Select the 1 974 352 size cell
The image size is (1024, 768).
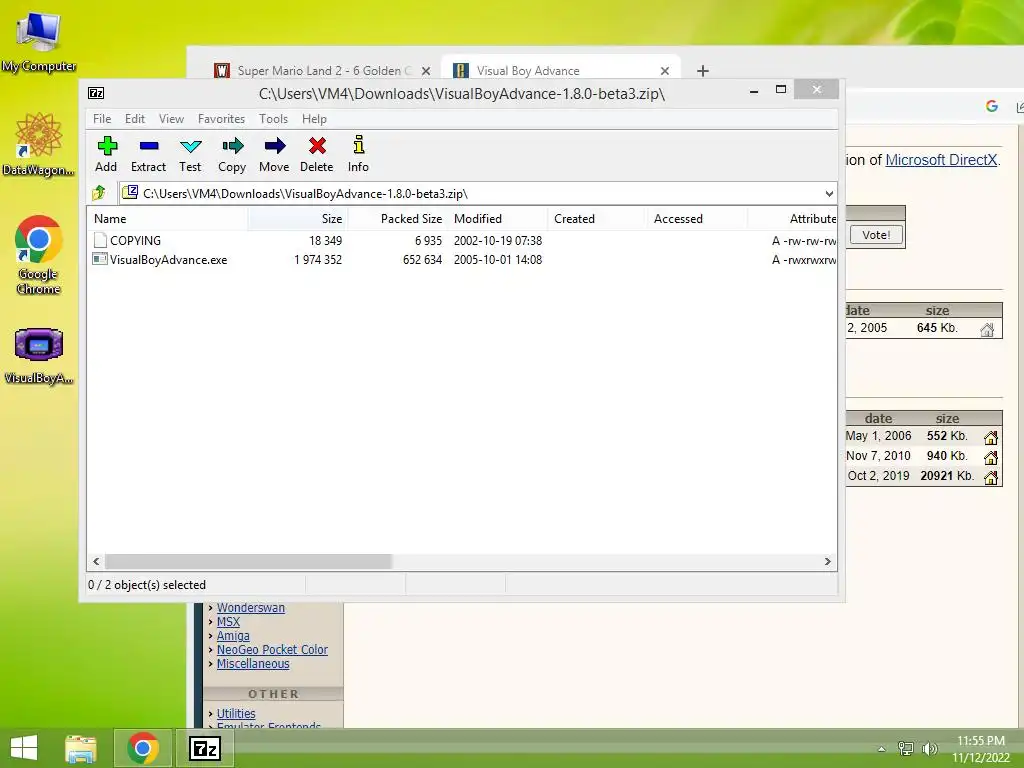coord(318,259)
